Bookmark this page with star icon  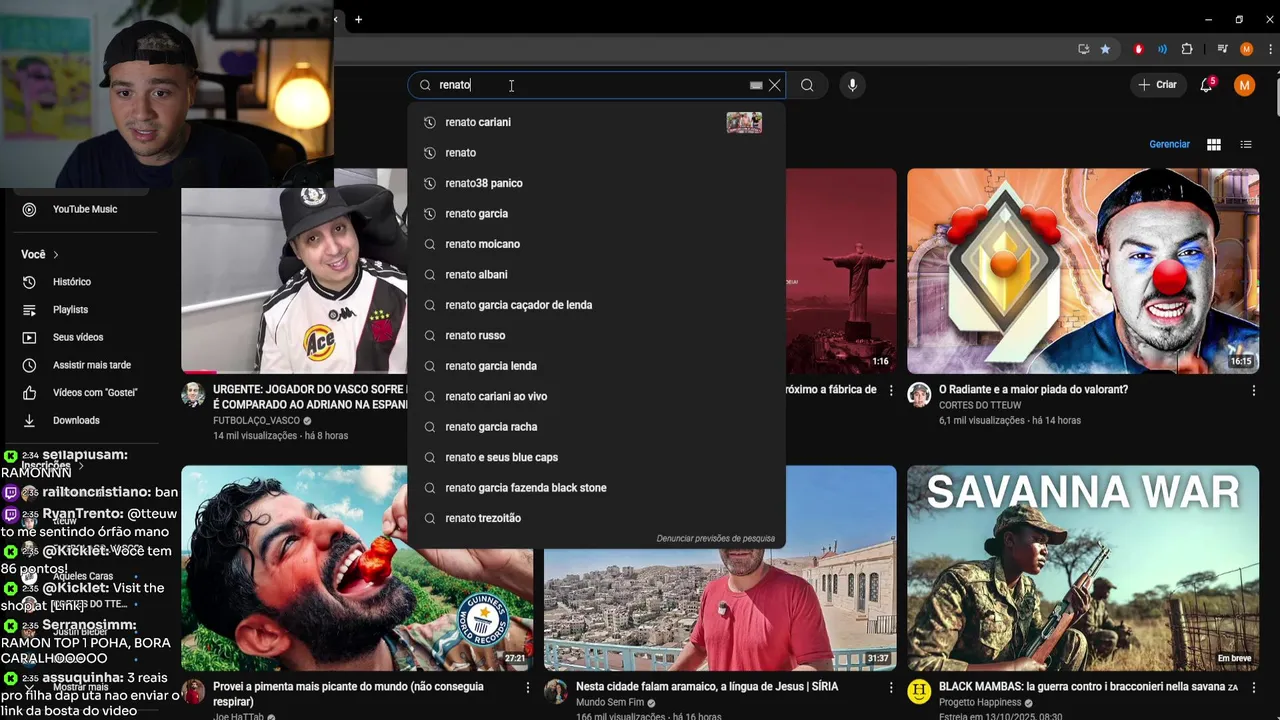point(1105,49)
